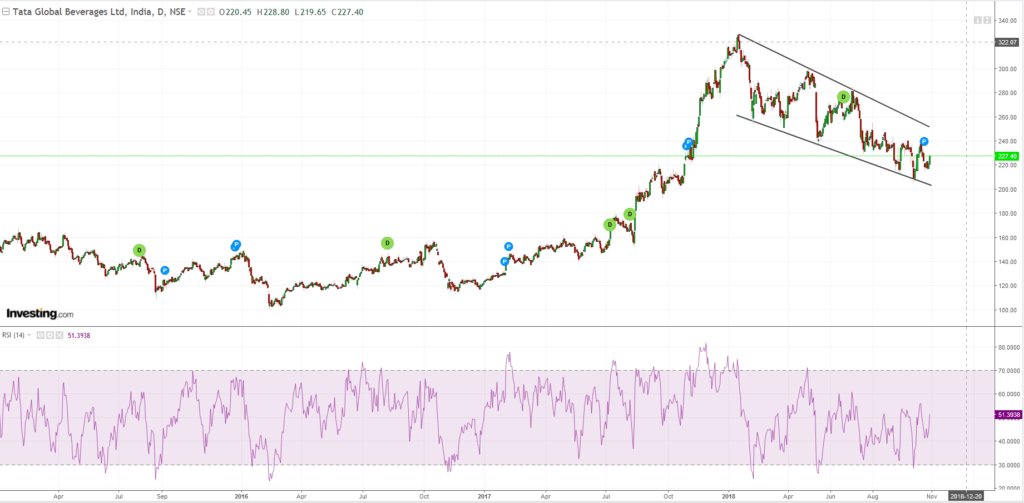Click the 340.00 price axis label
The width and height of the screenshot is (1024, 503).
click(x=1008, y=21)
